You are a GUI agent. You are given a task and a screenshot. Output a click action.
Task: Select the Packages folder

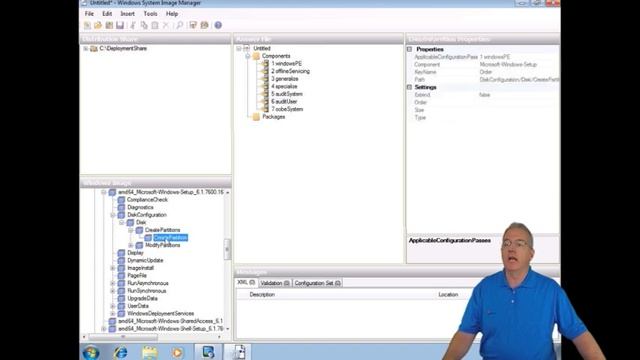click(x=273, y=117)
